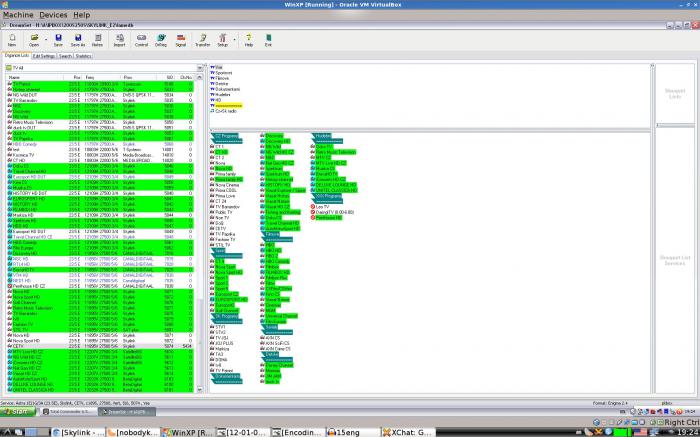Switch to Total Commander in XP taskbar
The image size is (700, 437).
tap(67, 412)
